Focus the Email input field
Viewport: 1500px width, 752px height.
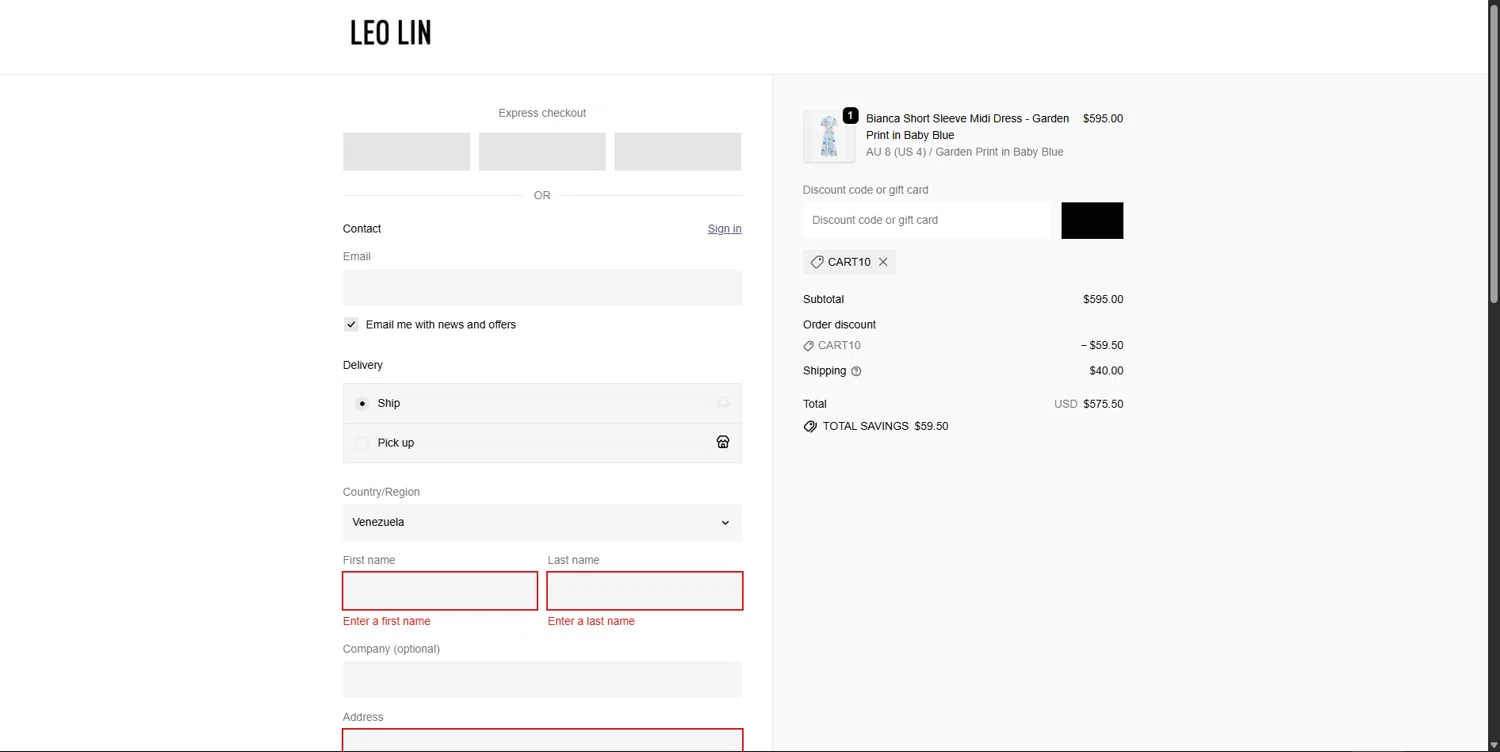click(542, 287)
